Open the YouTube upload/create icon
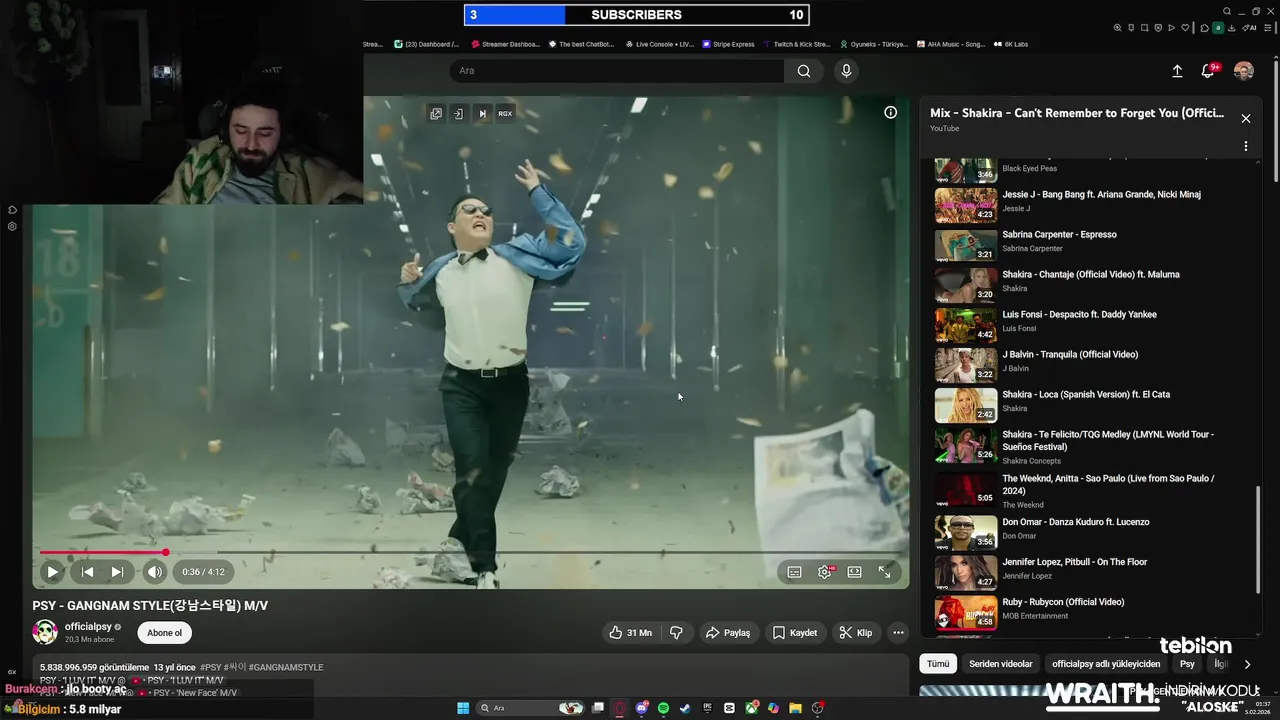The width and height of the screenshot is (1280, 720). (x=1177, y=71)
